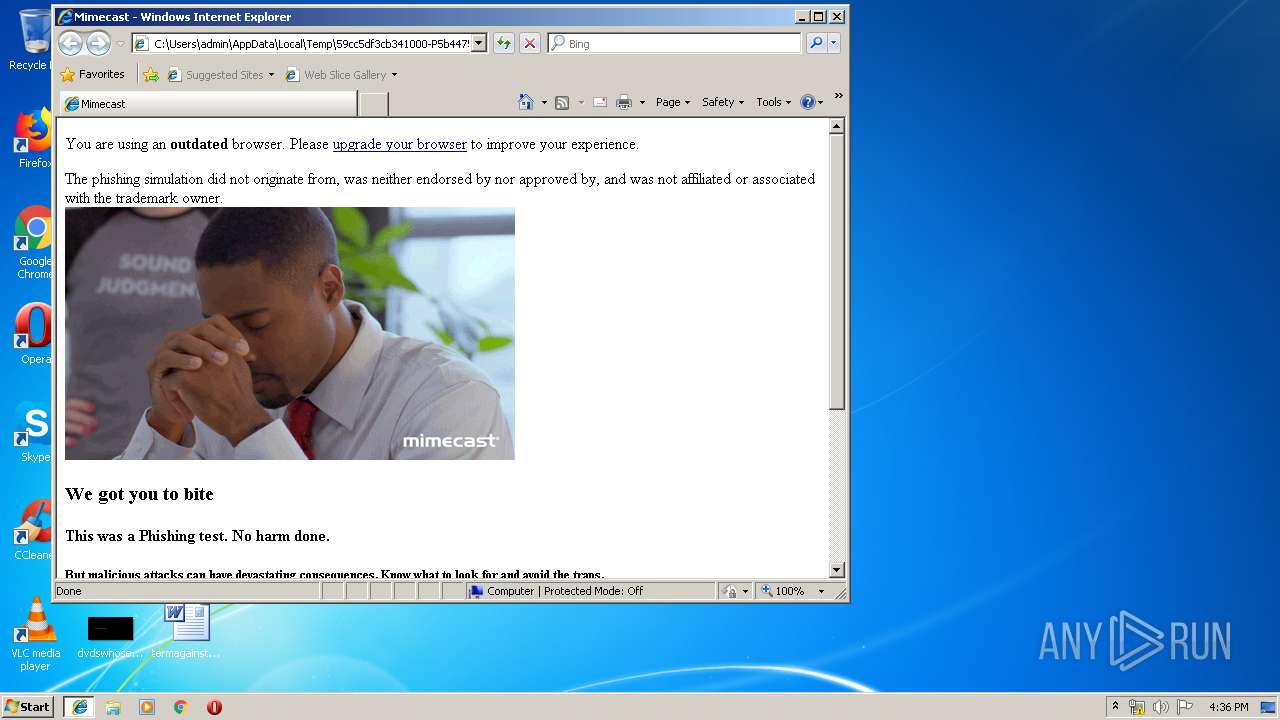Expand command bar overflow chevron

(x=838, y=96)
